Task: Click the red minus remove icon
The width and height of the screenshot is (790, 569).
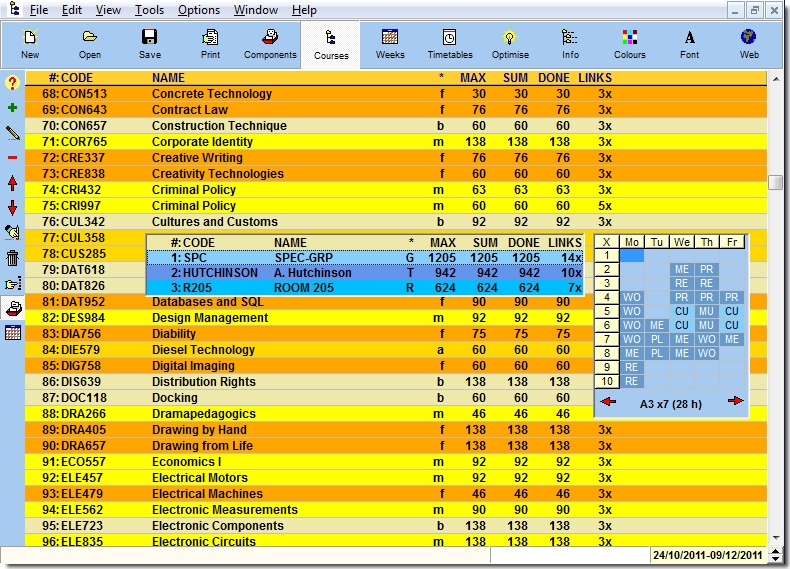Action: 12,157
